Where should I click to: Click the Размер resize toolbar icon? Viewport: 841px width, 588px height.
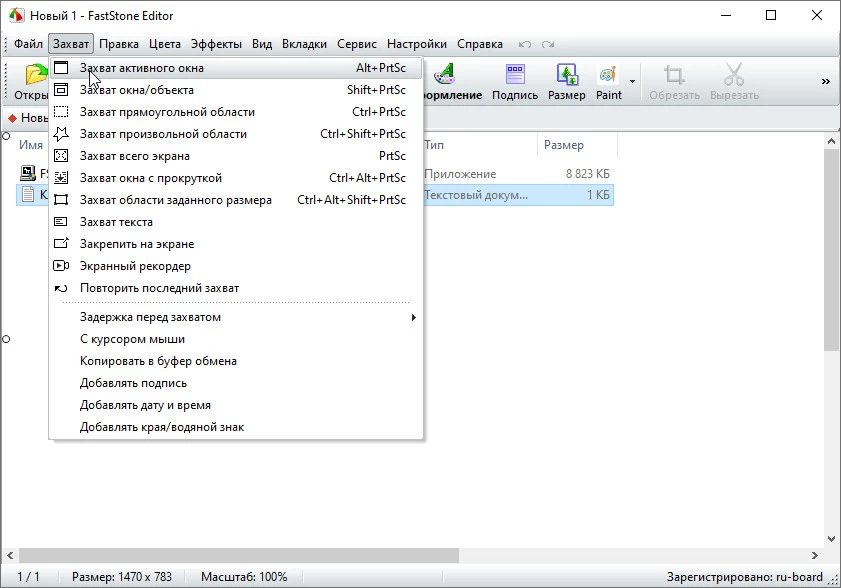[567, 74]
